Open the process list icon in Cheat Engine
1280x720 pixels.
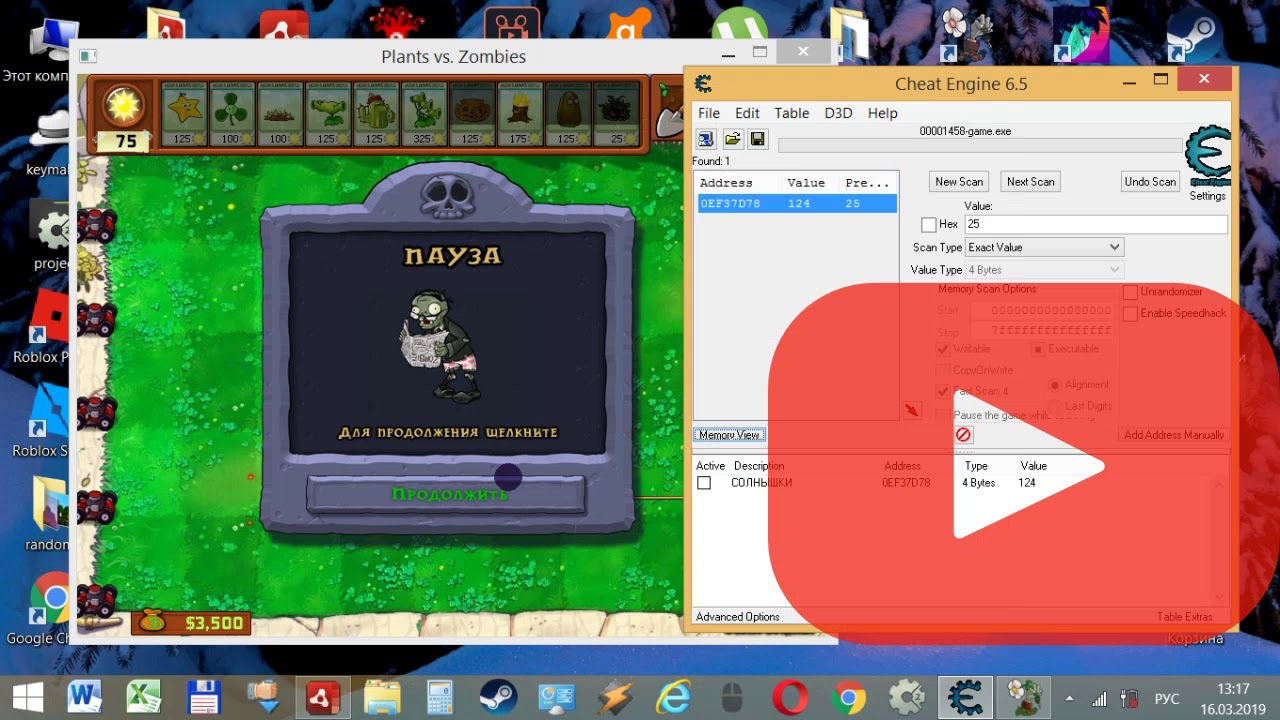click(706, 139)
